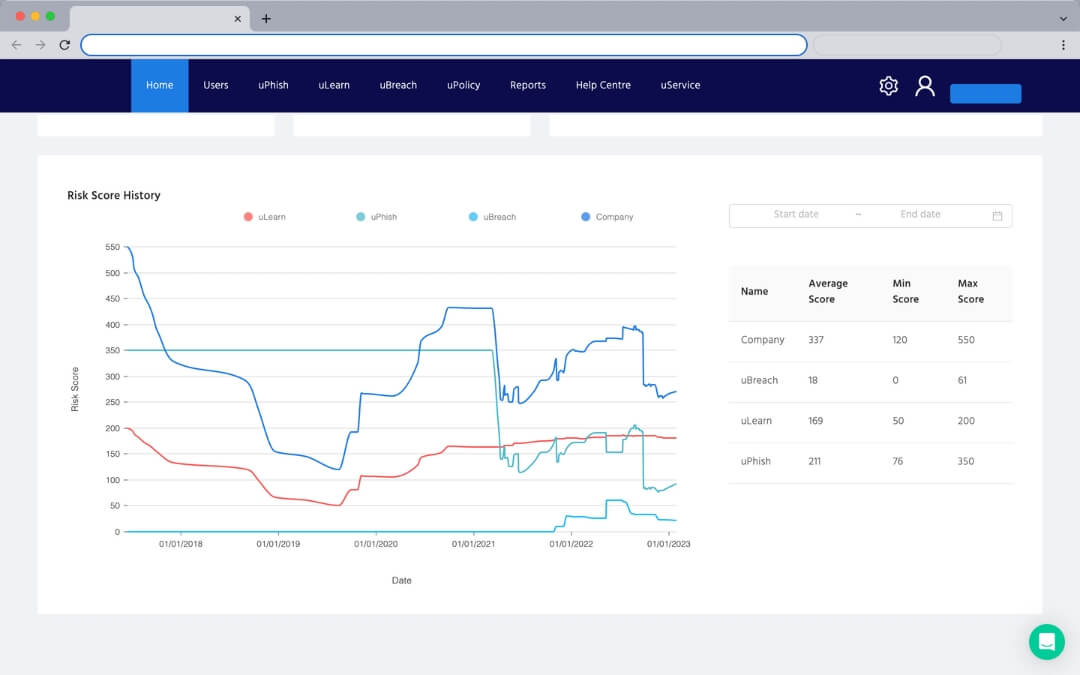Open the settings gear icon
The image size is (1080, 675).
pos(888,86)
